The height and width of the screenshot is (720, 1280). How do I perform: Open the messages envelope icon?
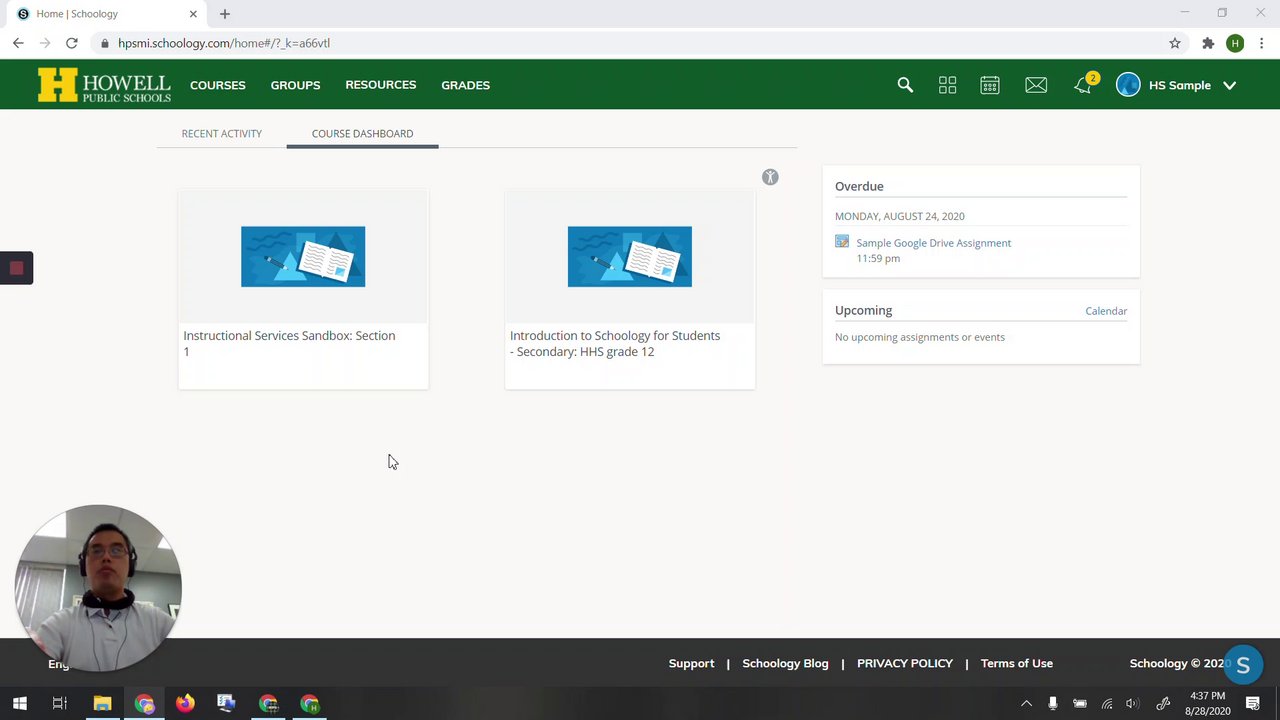click(1036, 85)
